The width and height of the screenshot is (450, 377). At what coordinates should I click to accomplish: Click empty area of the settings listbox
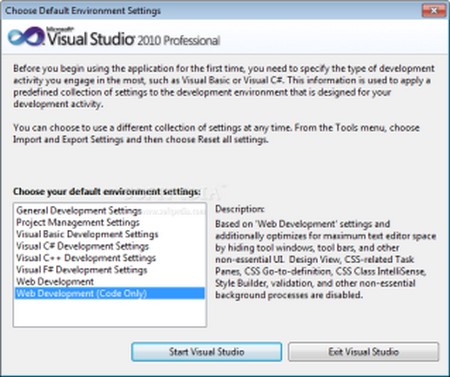[x=110, y=313]
